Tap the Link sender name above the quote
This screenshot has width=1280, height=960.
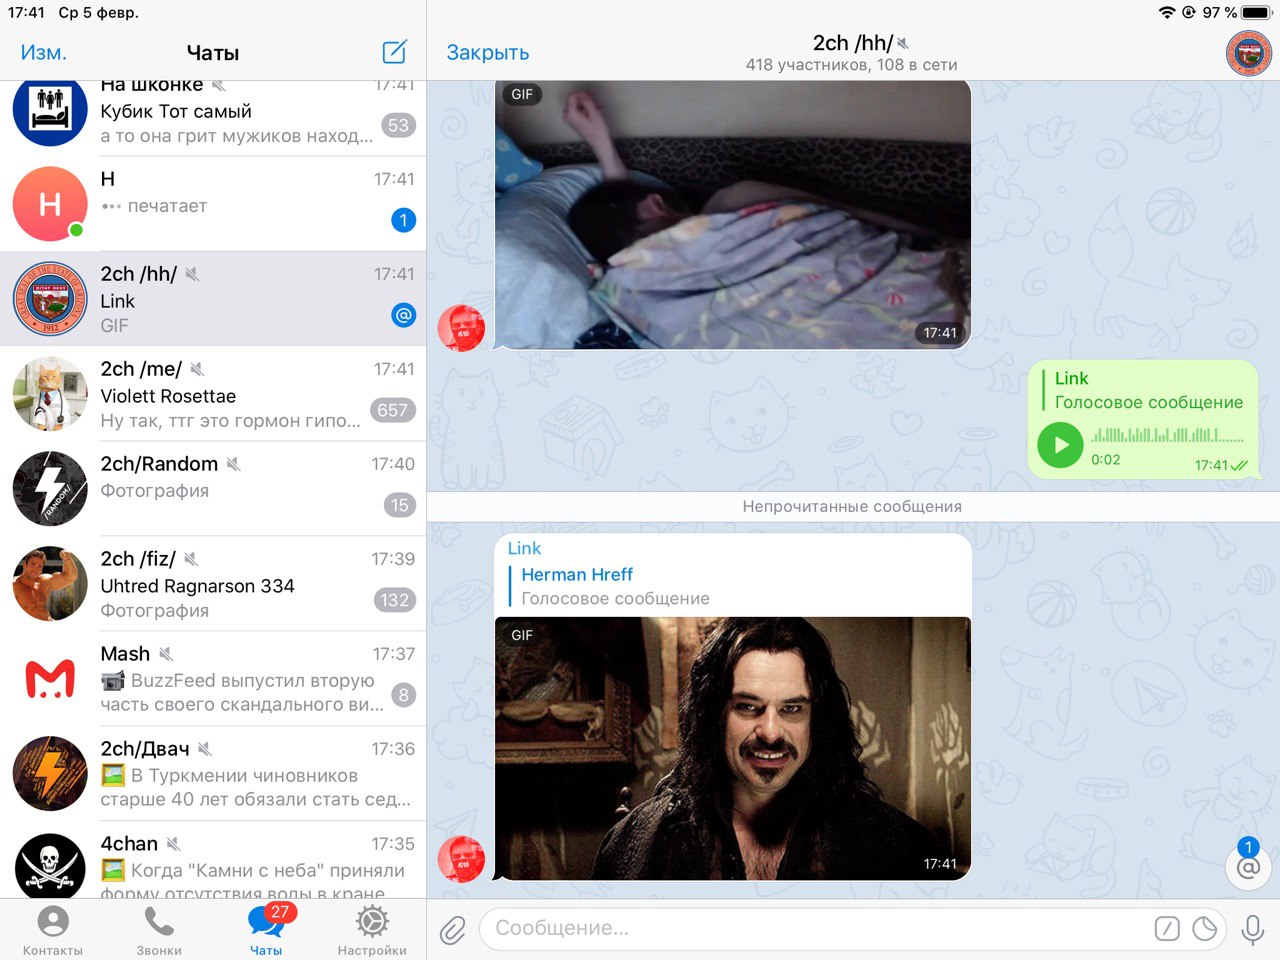click(x=524, y=548)
